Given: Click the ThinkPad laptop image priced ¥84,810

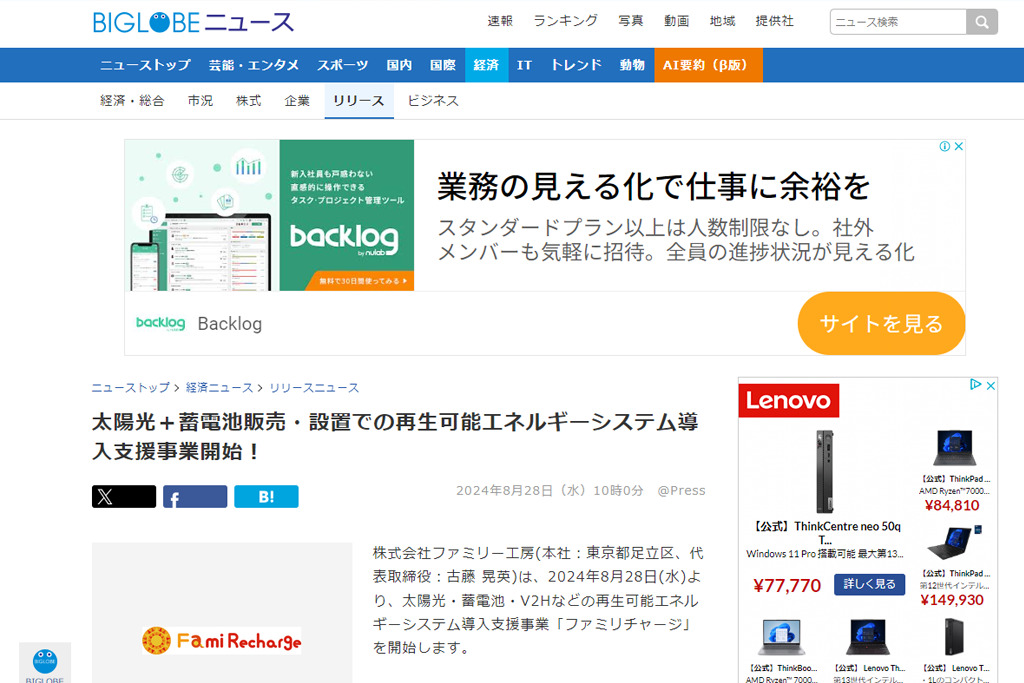Looking at the screenshot, I should pos(954,450).
